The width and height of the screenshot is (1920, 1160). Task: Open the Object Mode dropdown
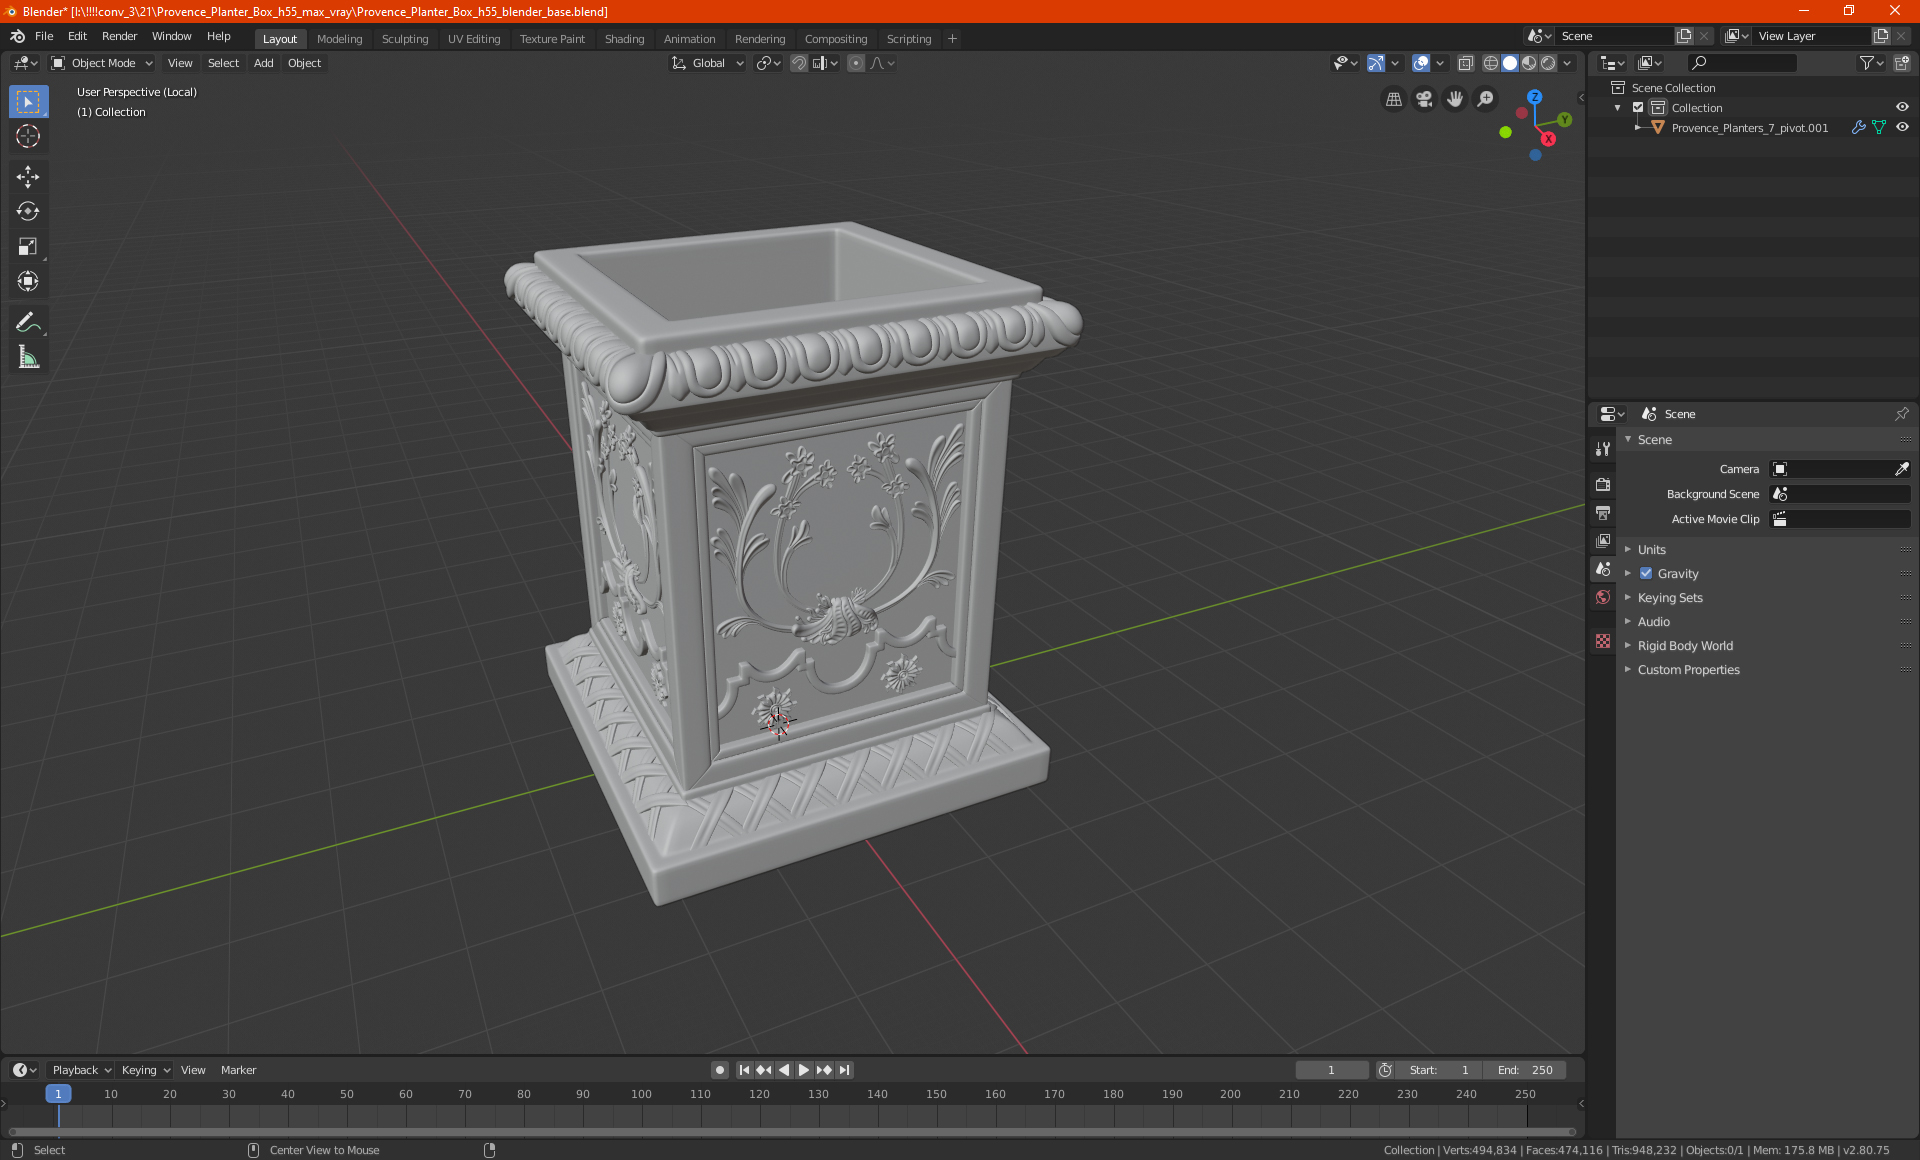click(101, 63)
